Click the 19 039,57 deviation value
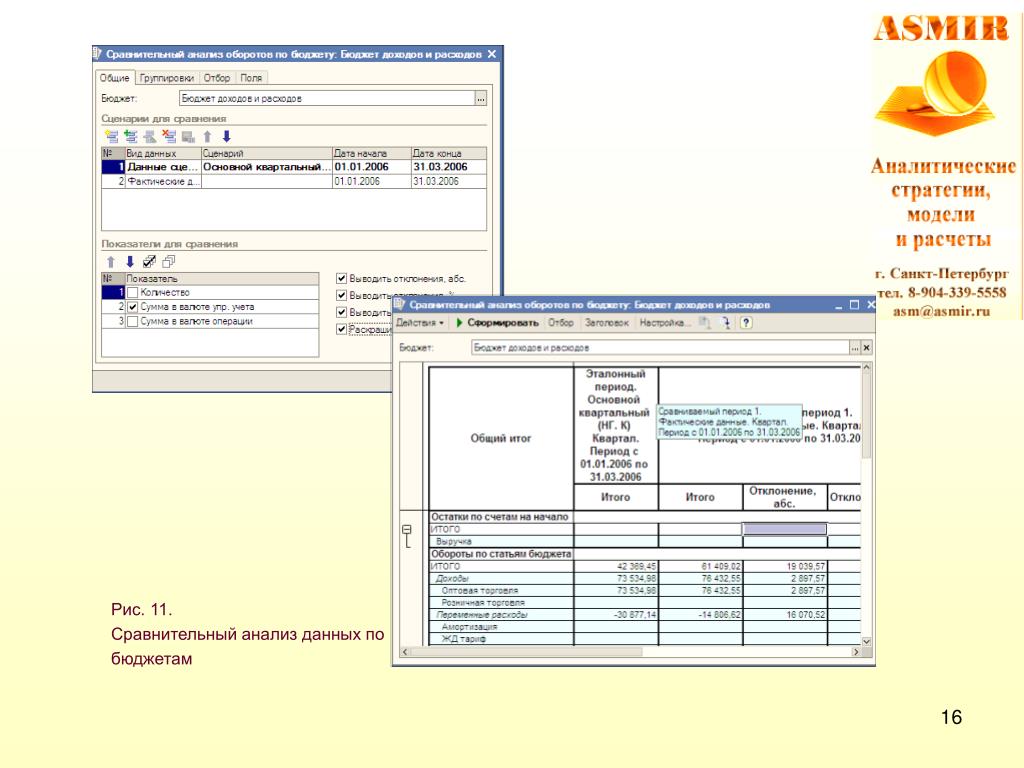Viewport: 1024px width, 768px height. click(805, 566)
